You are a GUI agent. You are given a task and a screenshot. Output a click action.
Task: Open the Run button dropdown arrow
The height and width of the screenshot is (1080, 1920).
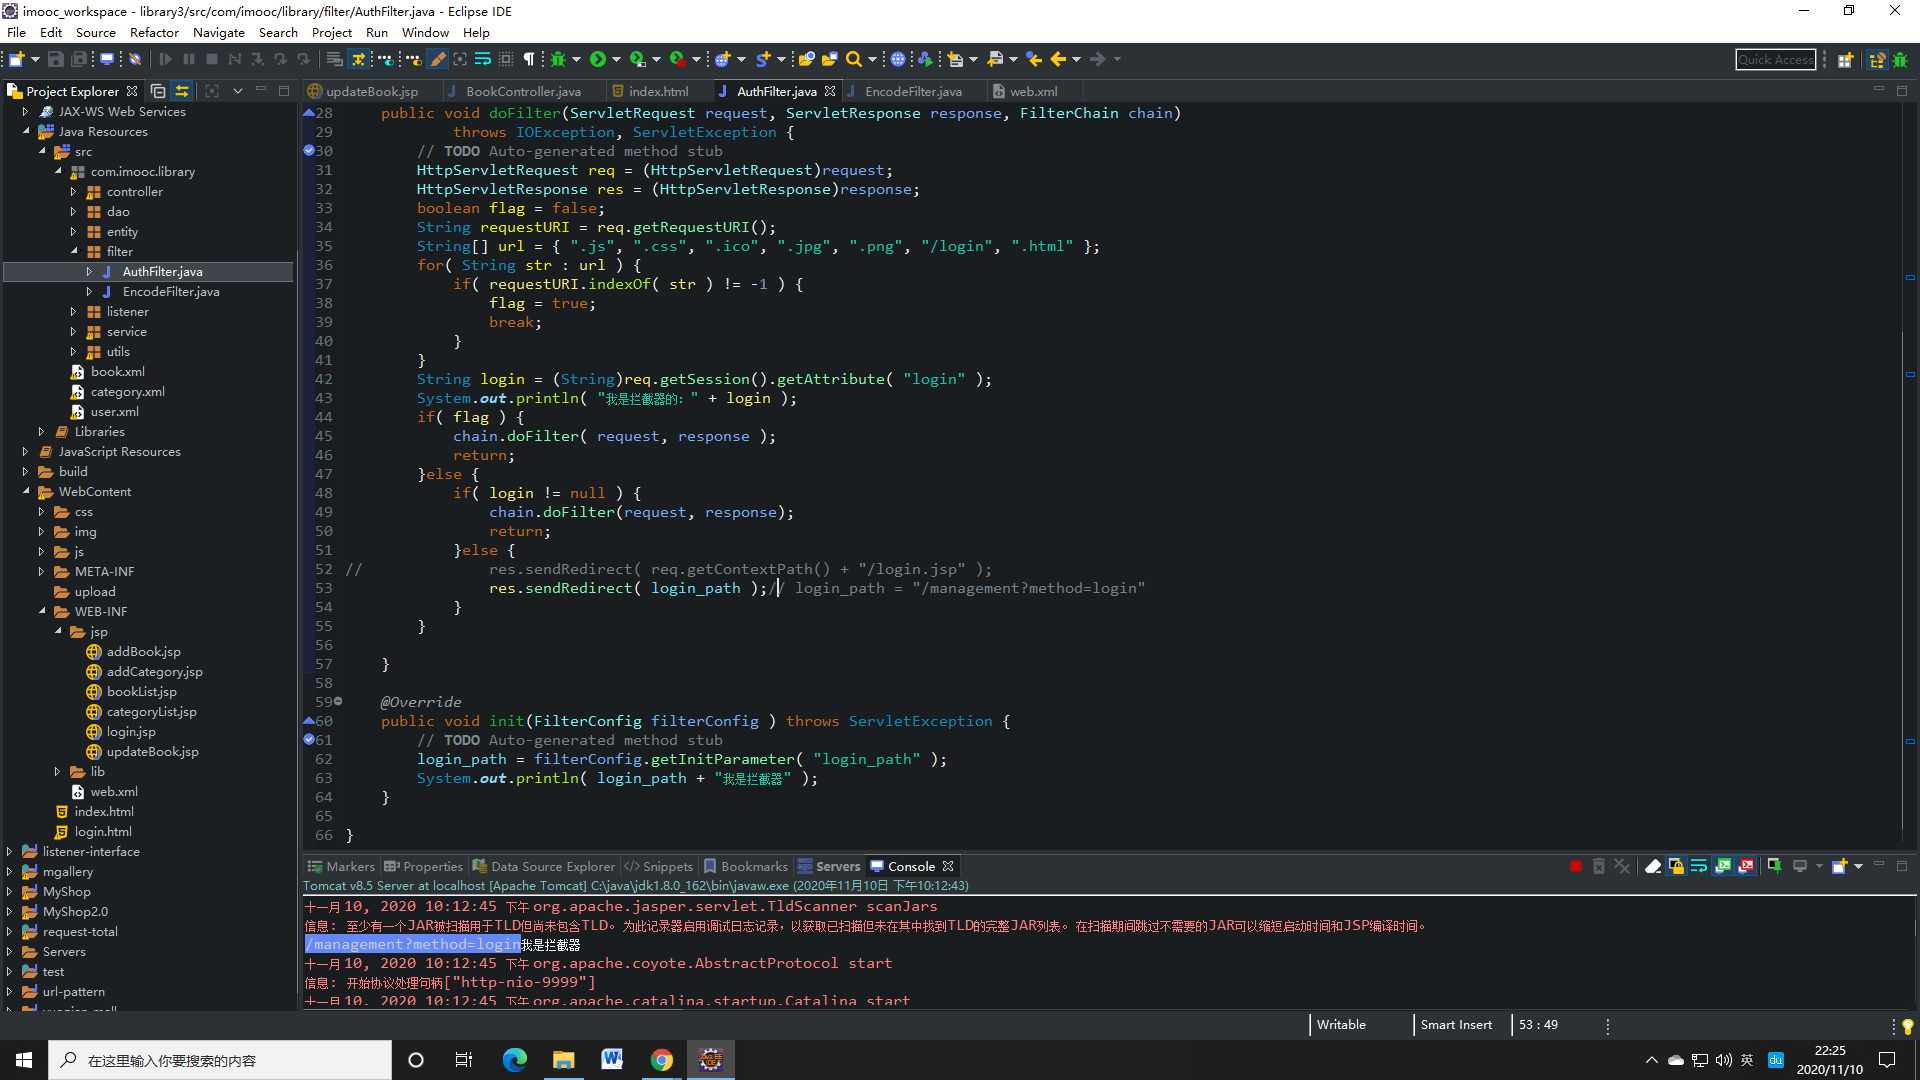616,60
